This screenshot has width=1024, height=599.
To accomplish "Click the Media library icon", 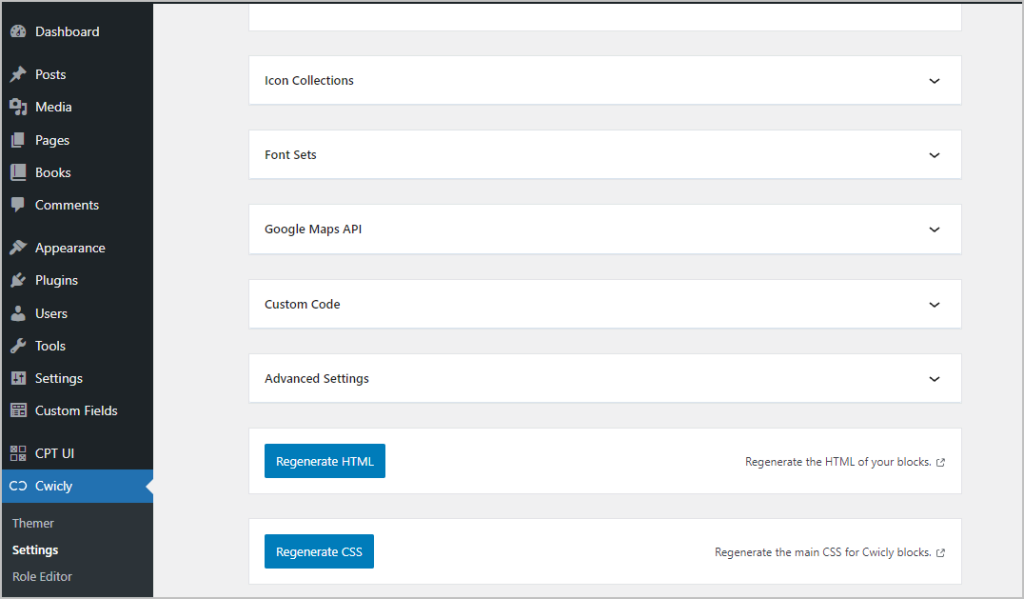I will coord(18,107).
